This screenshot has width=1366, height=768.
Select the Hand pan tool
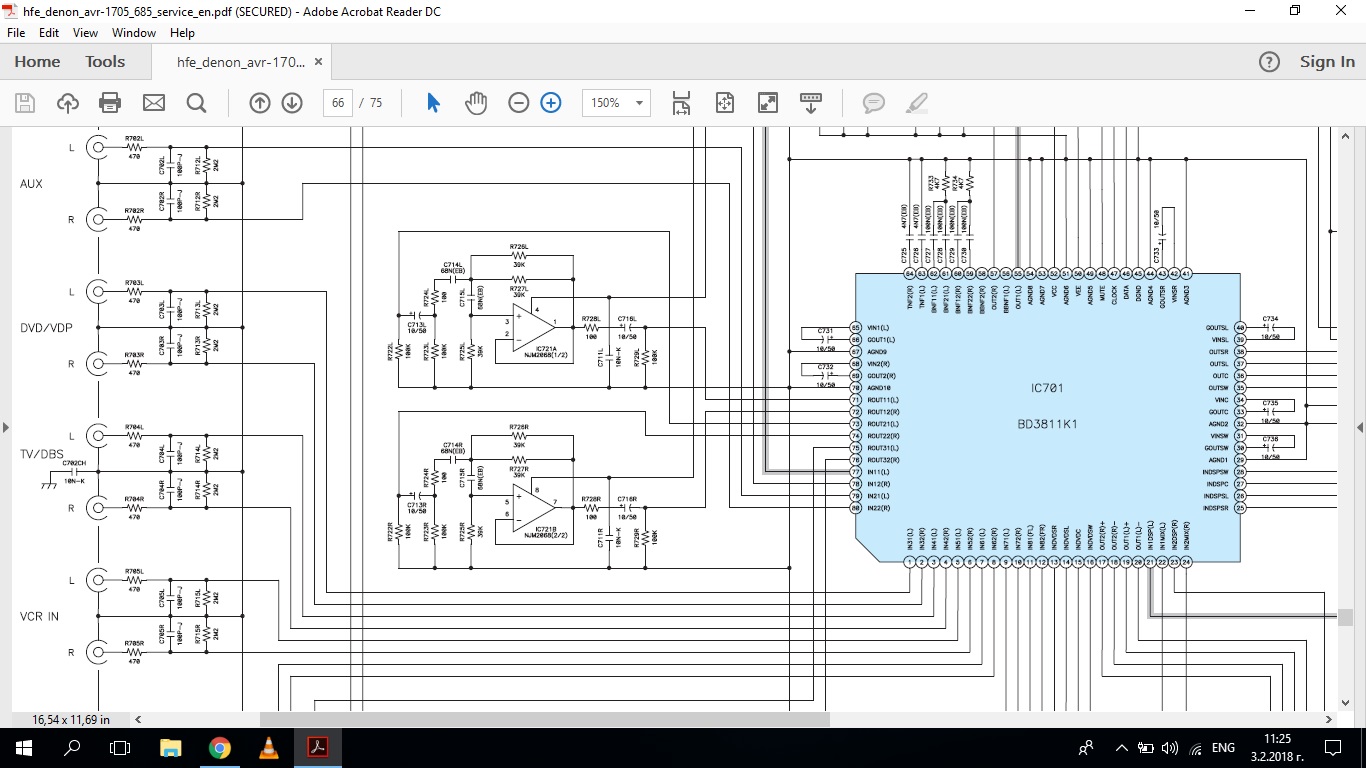[x=476, y=103]
